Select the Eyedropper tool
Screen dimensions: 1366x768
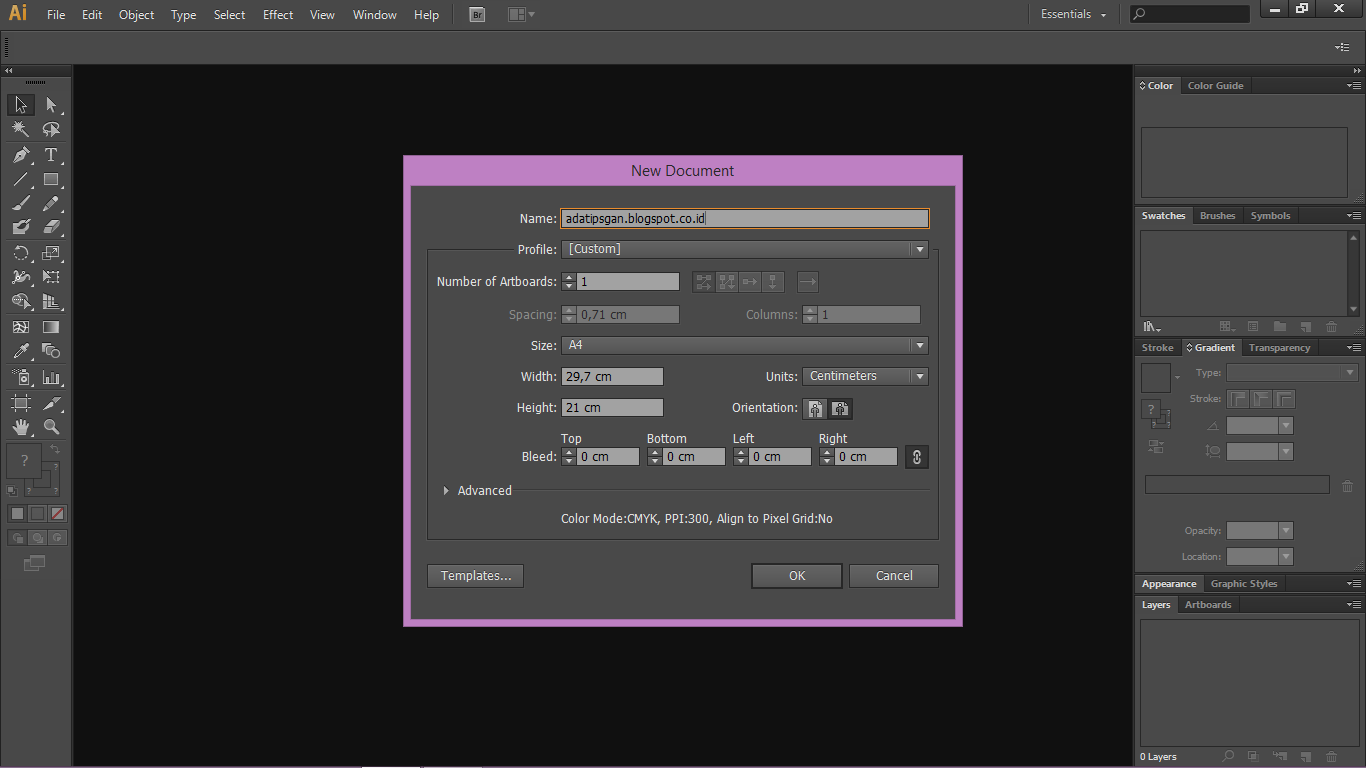pyautogui.click(x=20, y=352)
